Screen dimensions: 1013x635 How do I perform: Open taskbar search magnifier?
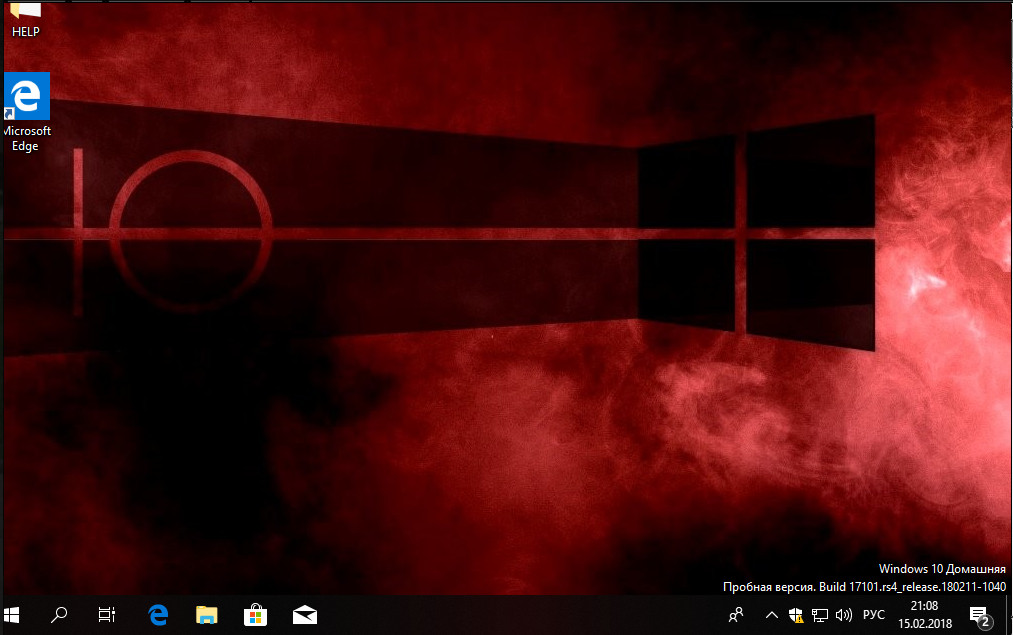59,615
